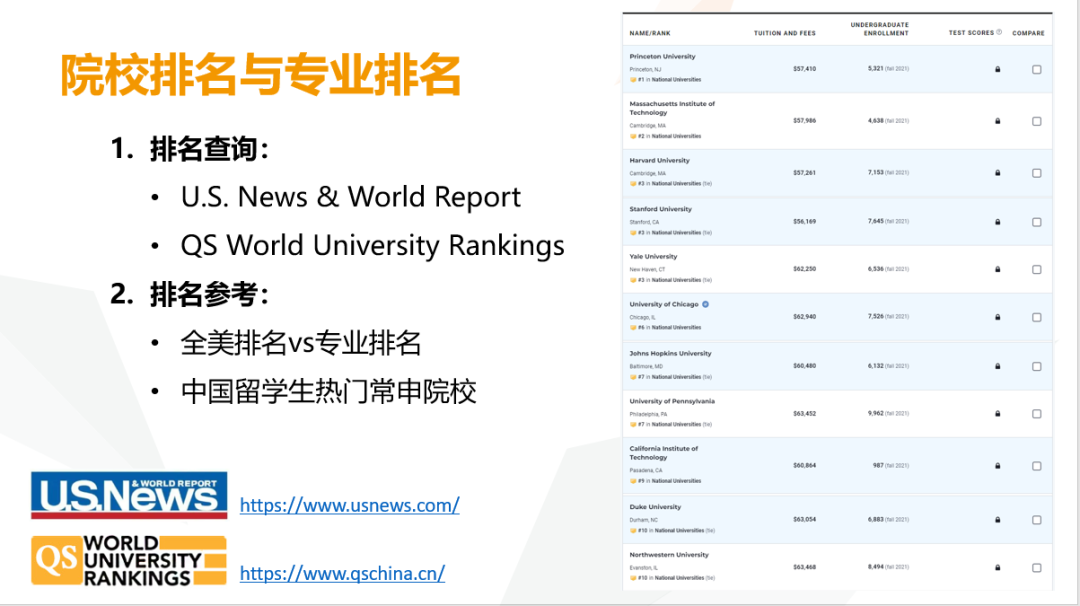Click test score lock icon for Northwestern University
The image size is (1080, 606).
pos(997,567)
